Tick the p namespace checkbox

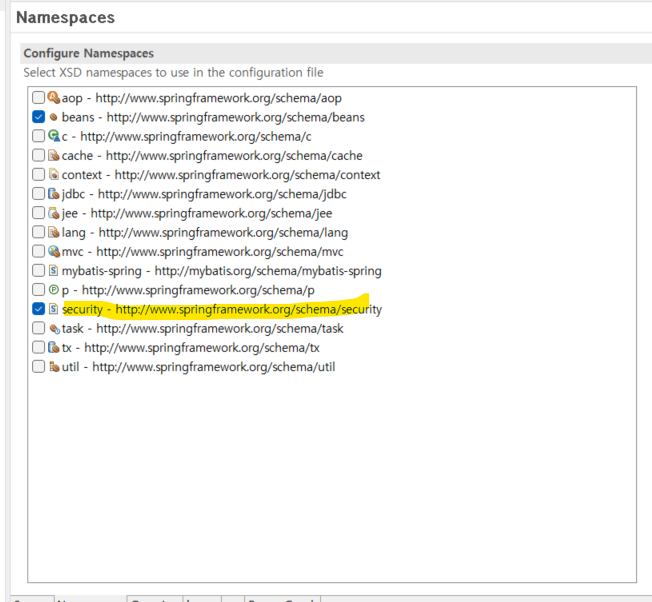click(38, 290)
